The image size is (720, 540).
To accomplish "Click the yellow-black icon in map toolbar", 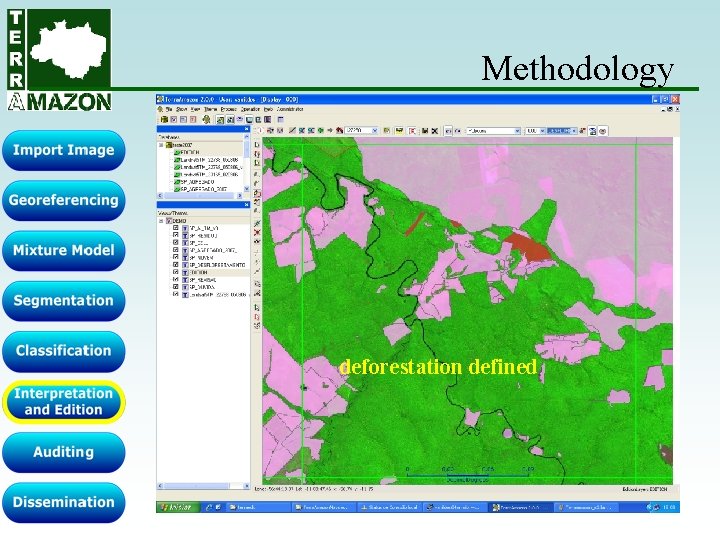I will (399, 131).
